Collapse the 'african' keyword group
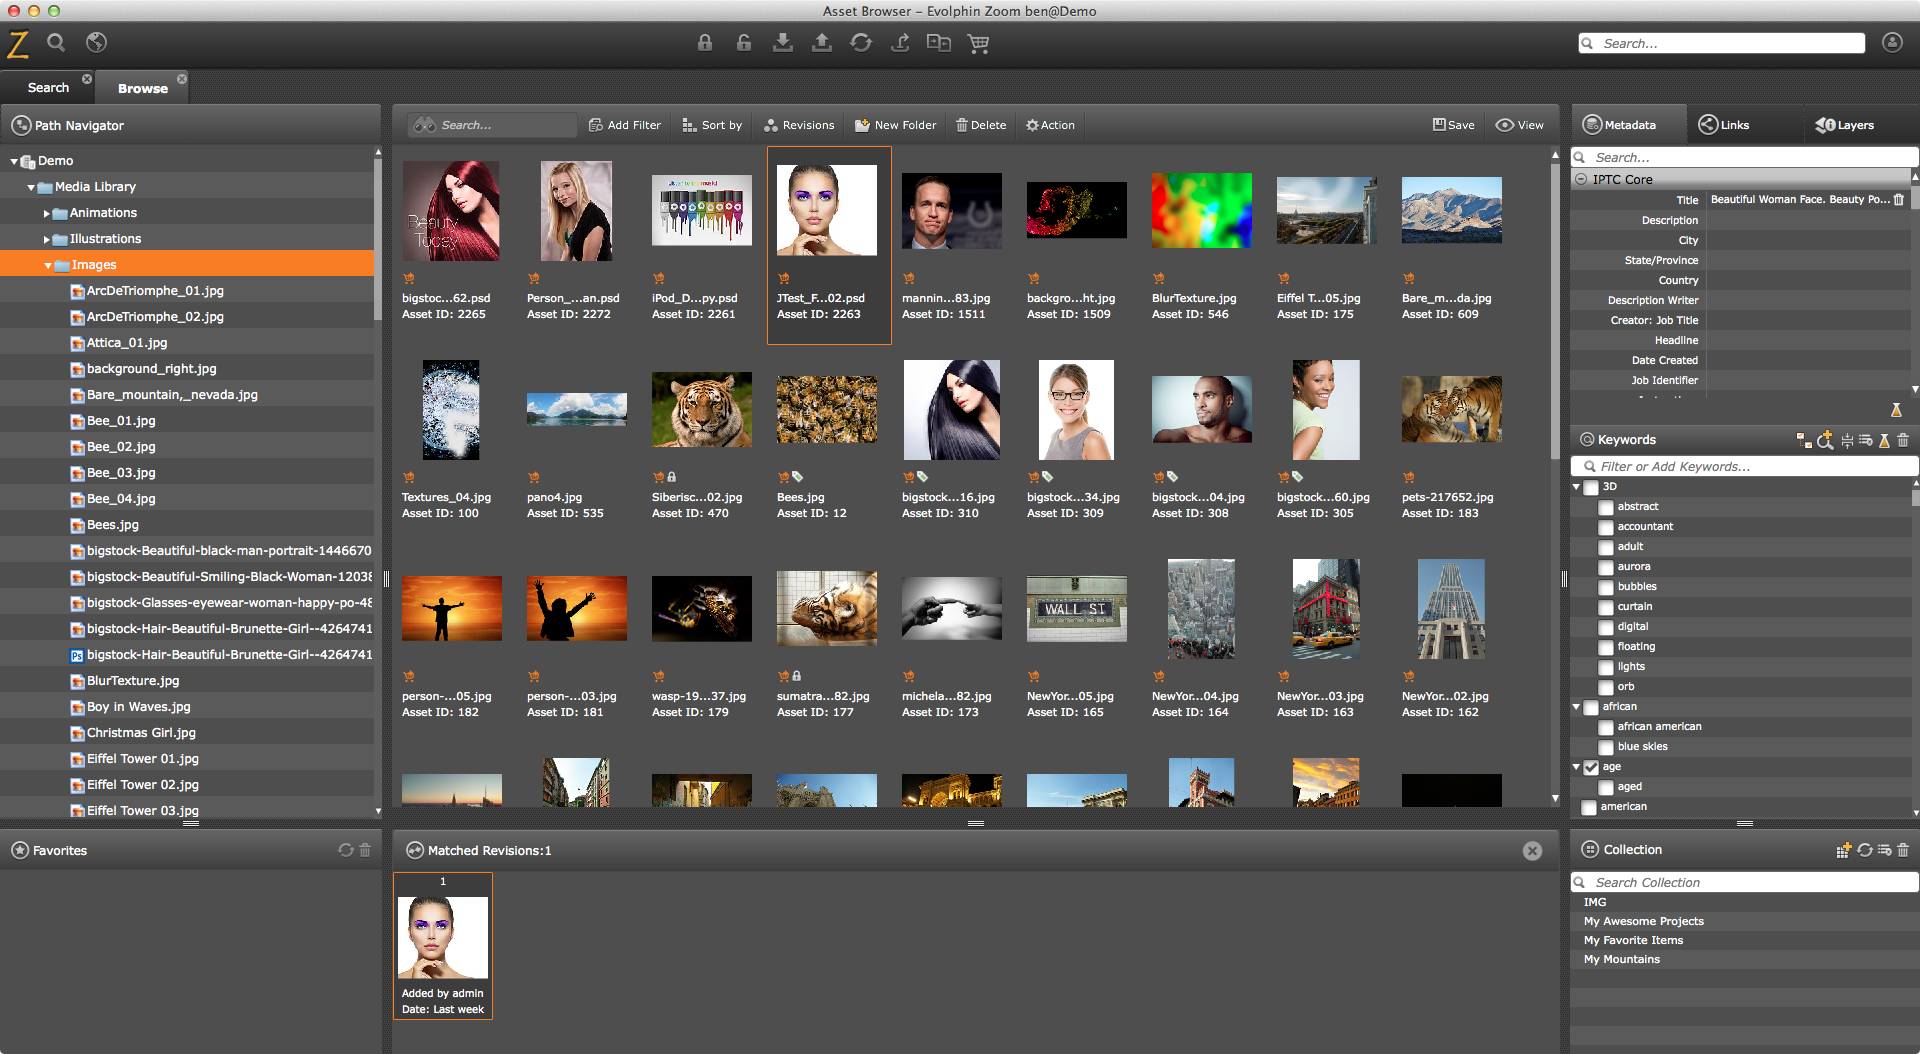Viewport: 1920px width, 1054px height. coord(1577,707)
